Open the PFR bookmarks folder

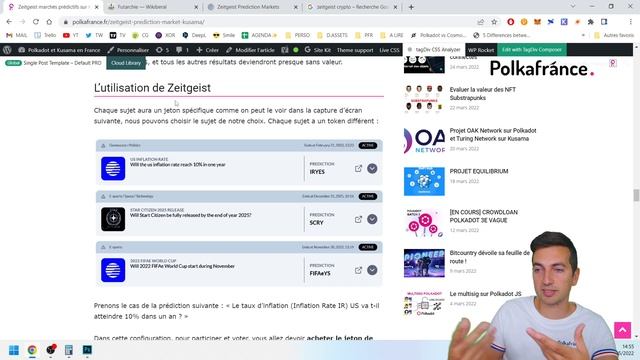point(364,36)
